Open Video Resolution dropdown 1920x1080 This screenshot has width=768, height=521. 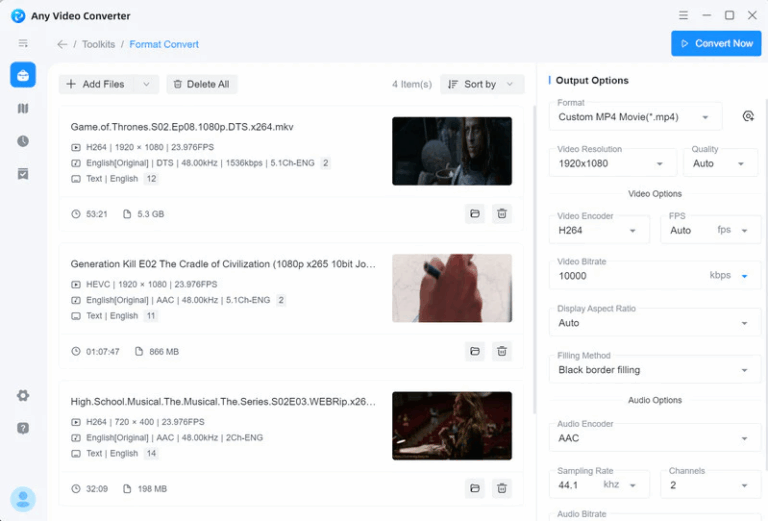(x=613, y=163)
